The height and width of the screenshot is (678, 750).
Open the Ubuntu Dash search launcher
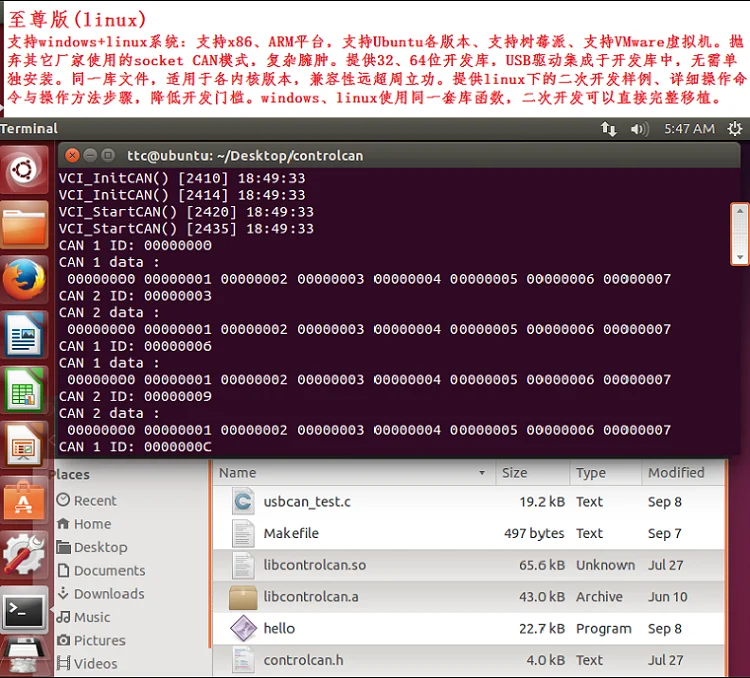point(24,170)
